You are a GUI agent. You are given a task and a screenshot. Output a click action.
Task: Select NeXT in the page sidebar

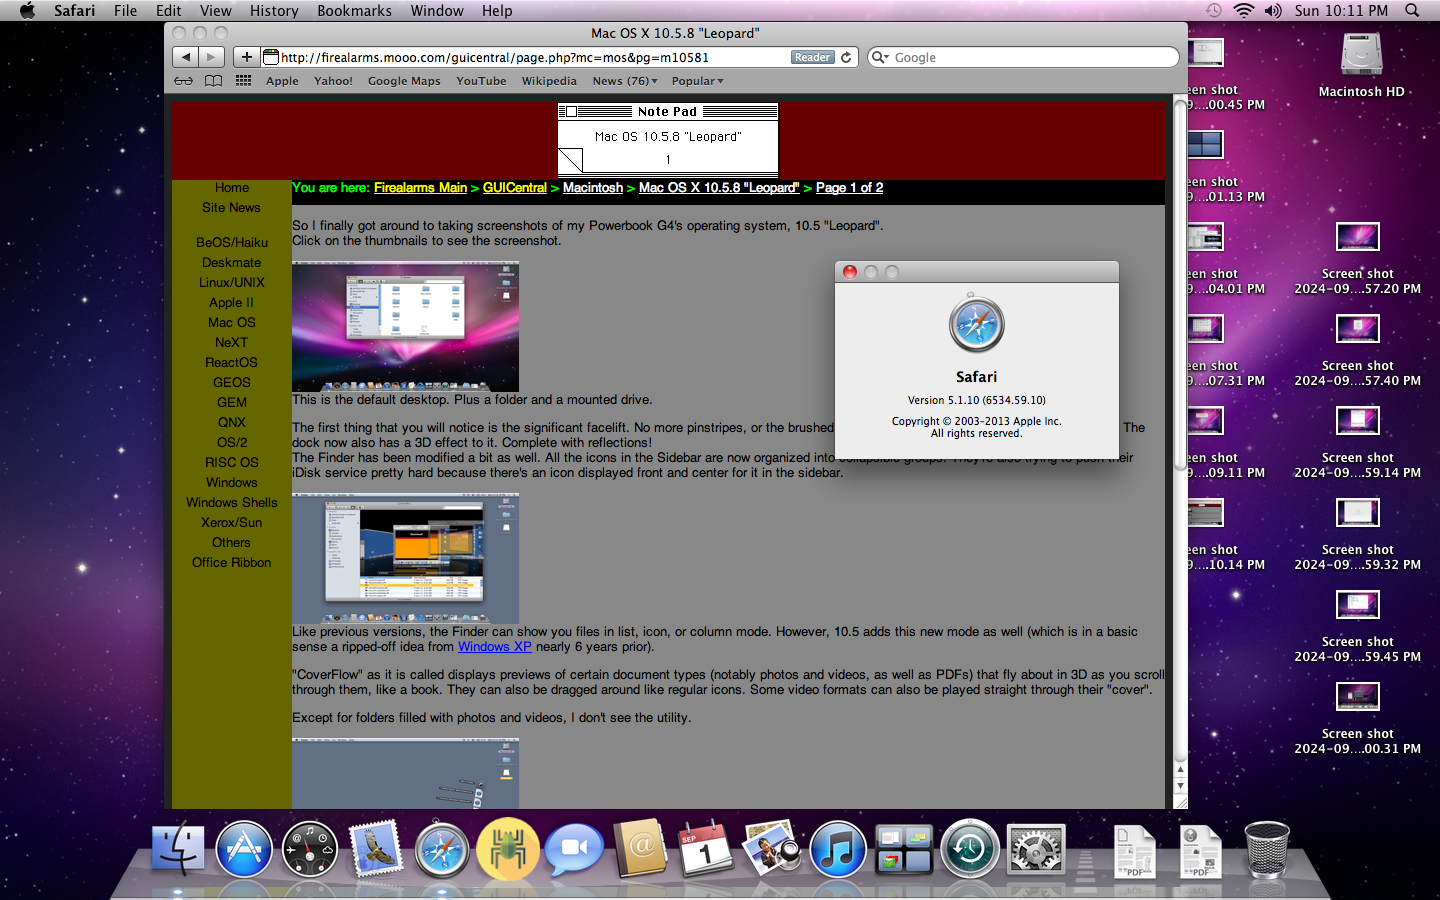click(x=231, y=343)
